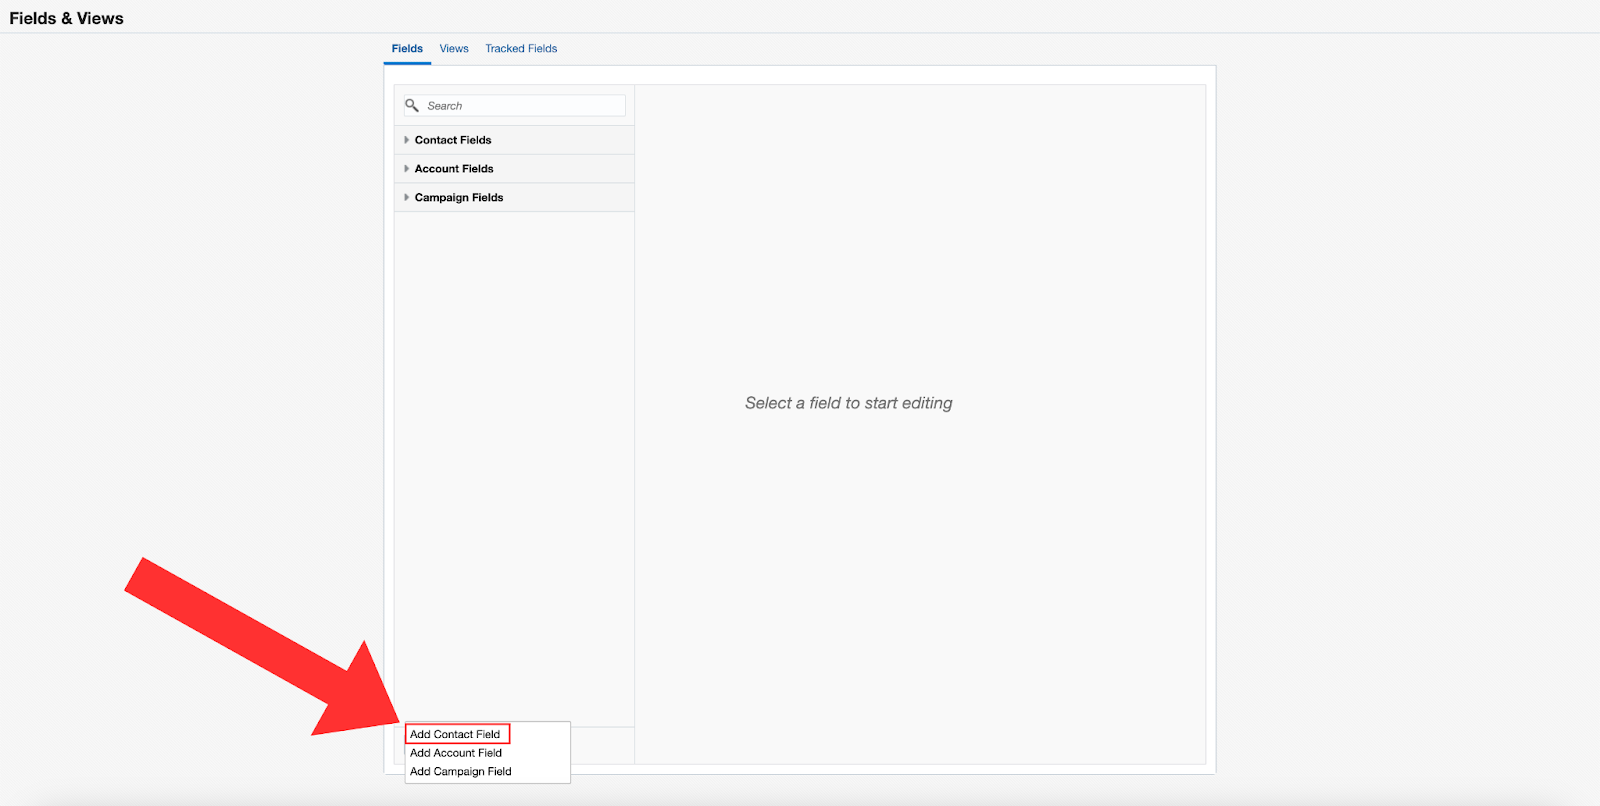Click blank area of the field editor pane
Image resolution: width=1600 pixels, height=806 pixels.
click(x=920, y=600)
